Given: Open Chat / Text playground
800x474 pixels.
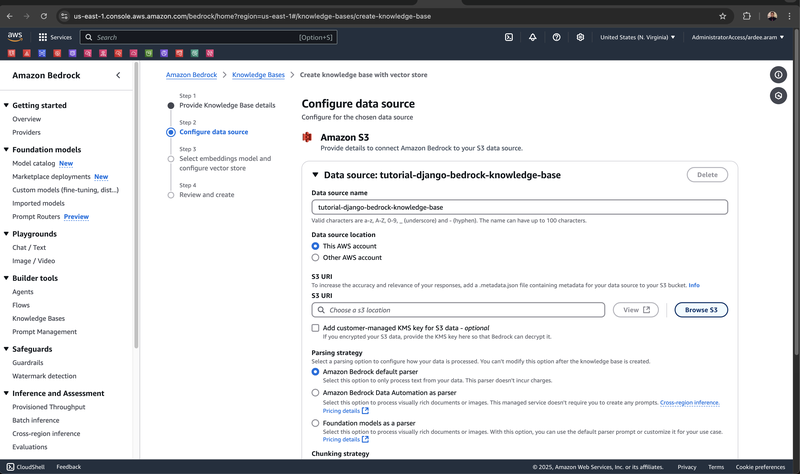Looking at the screenshot, I should point(29,247).
